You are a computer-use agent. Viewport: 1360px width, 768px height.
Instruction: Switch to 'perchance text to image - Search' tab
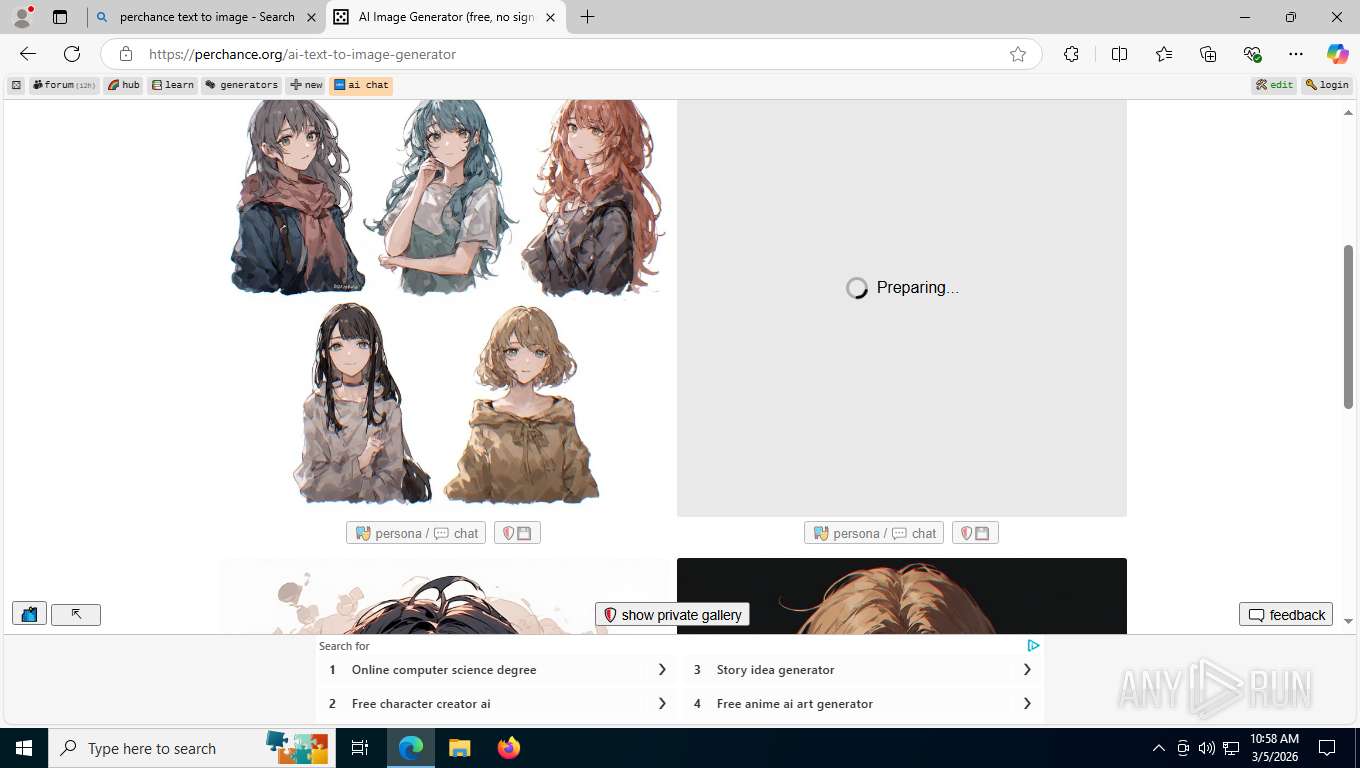(x=205, y=17)
